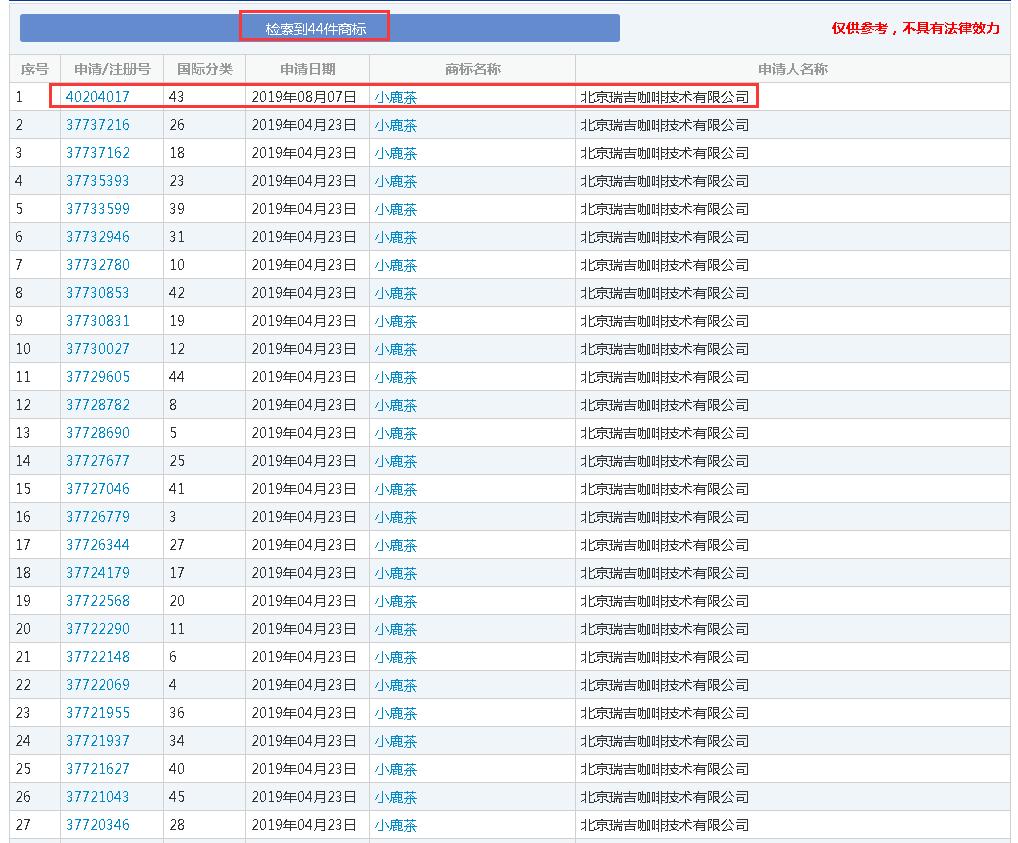Click 小鹿茶 trademark link in row 20
1018x843 pixels.
(x=395, y=629)
